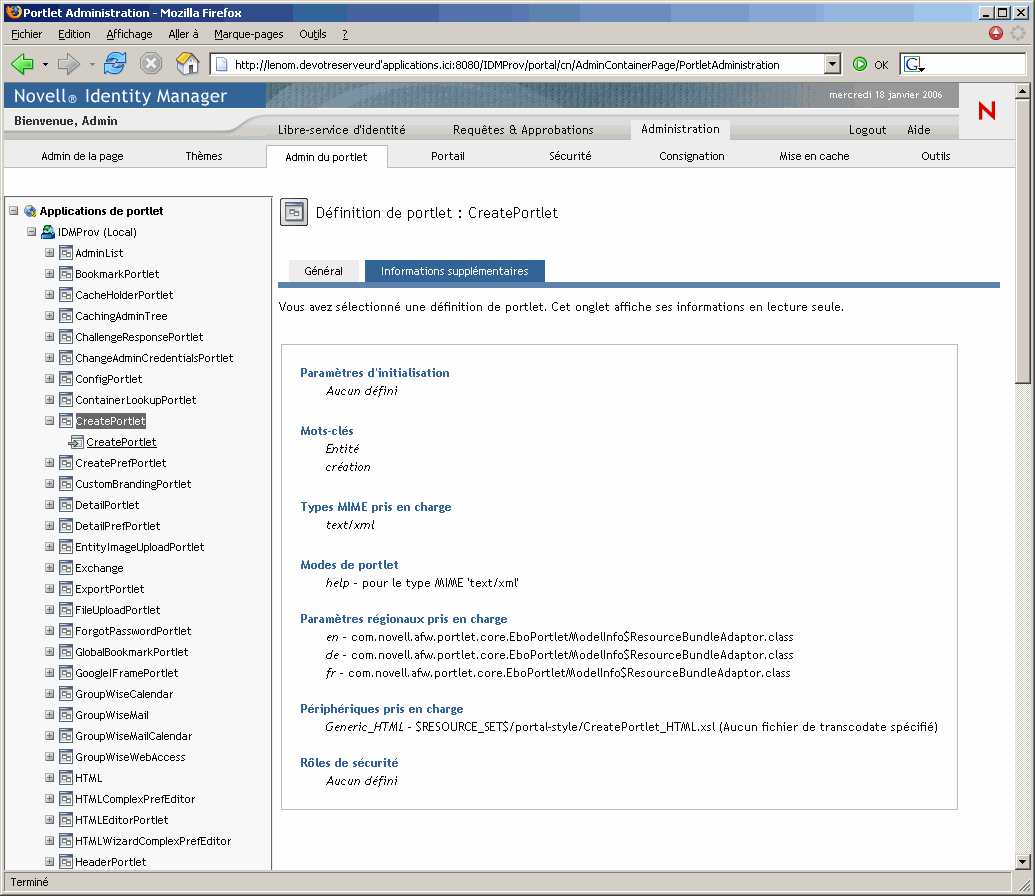Screen dimensions: 1035x896
Task: Click the red Novell N logo
Action: point(987,110)
